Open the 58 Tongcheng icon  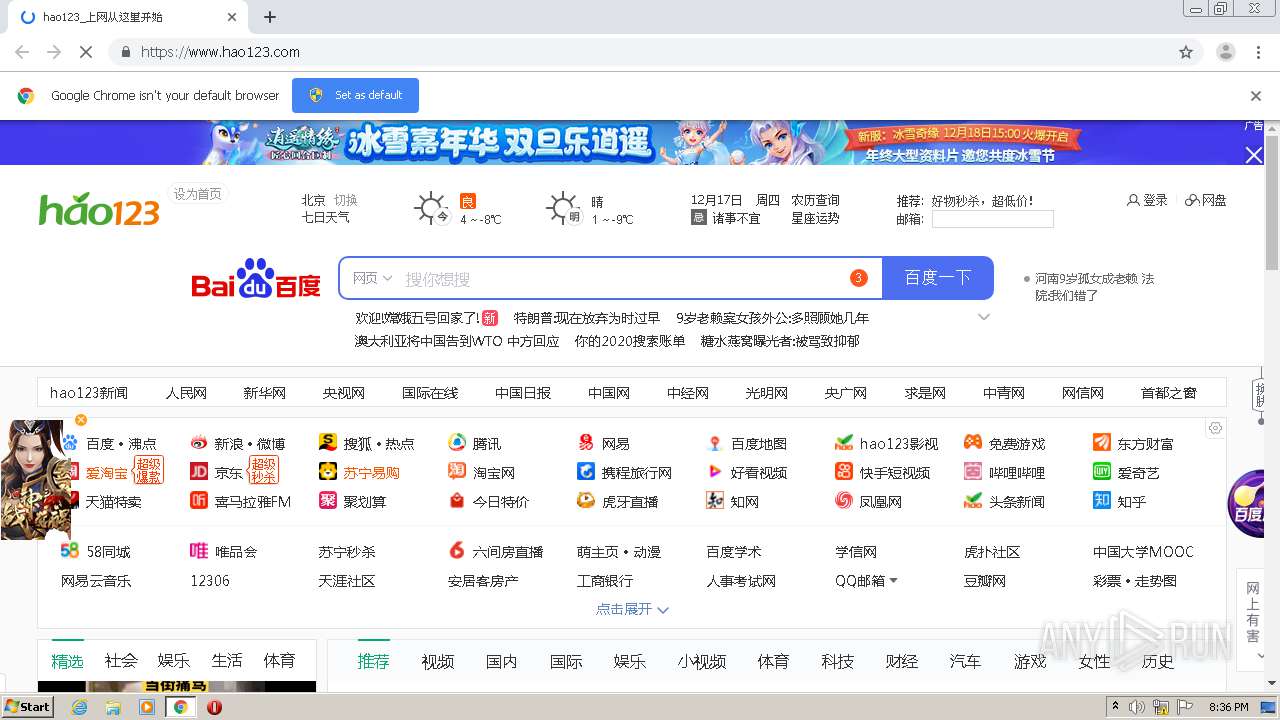70,550
